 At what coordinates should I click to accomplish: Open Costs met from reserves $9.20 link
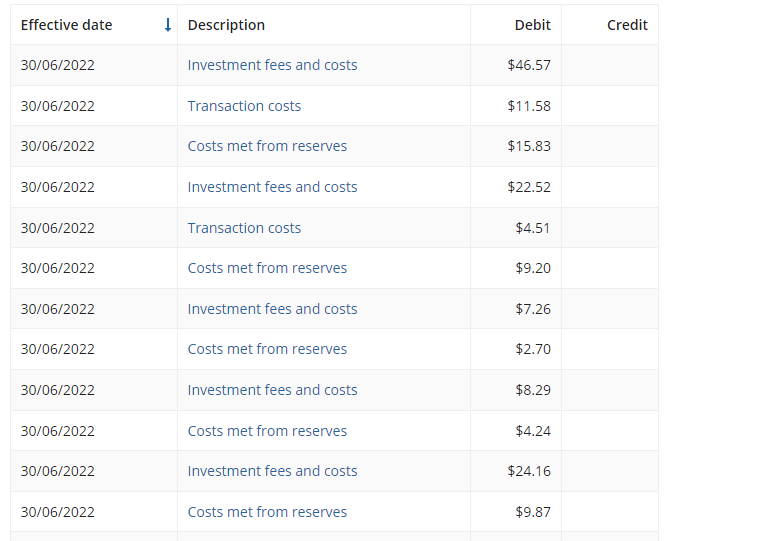coord(267,268)
